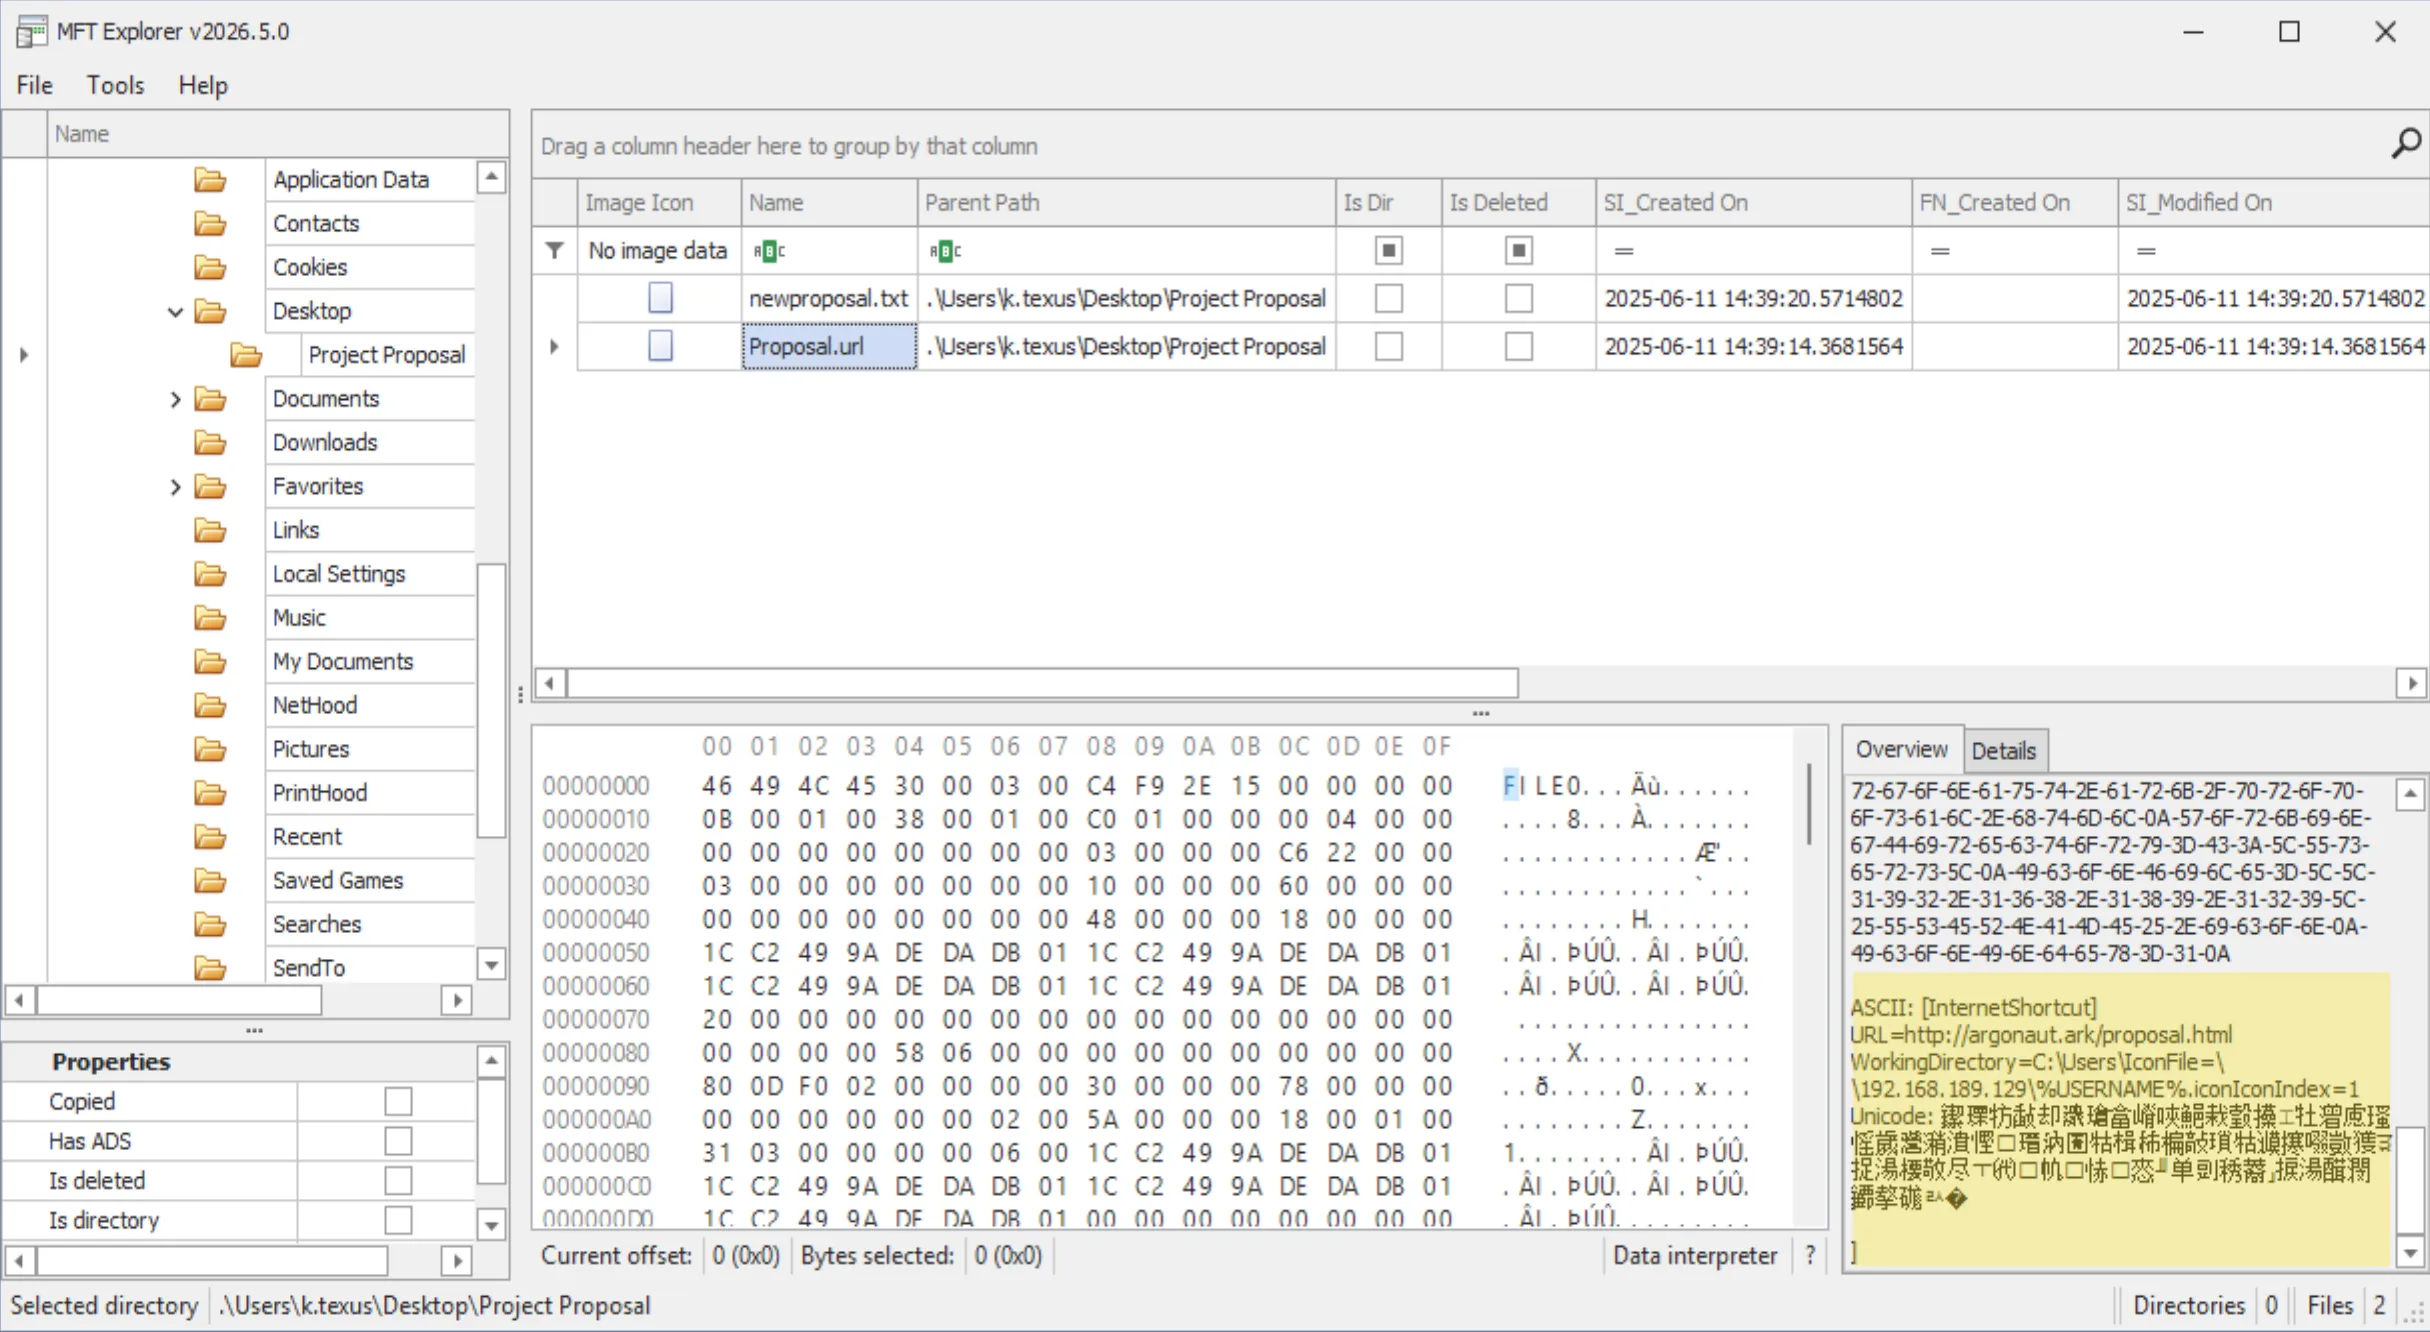Click the search magnifier icon in grid
This screenshot has height=1332, width=2430.
(x=2405, y=144)
